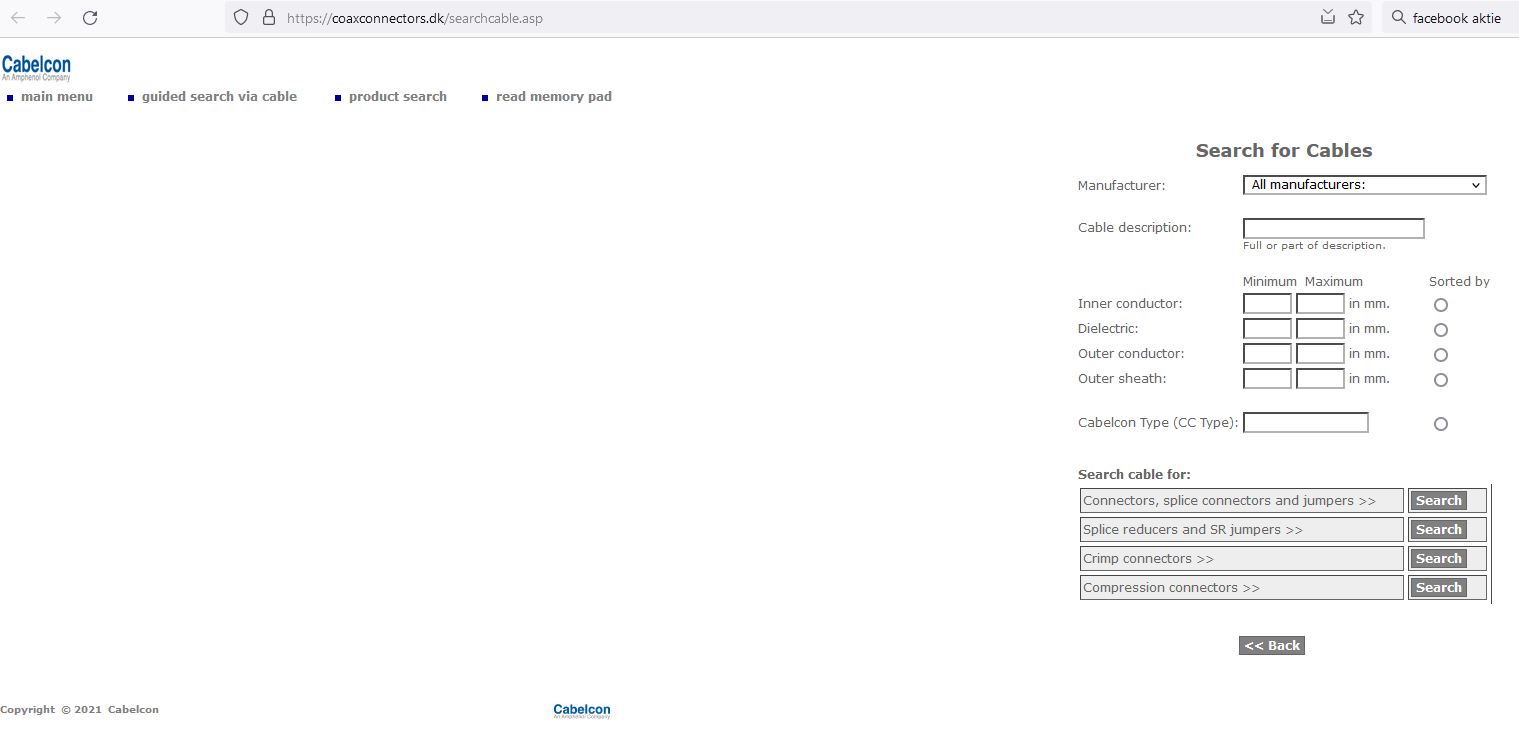Viewport: 1519px width, 738px height.
Task: Select sort by Inner conductor radio button
Action: pos(1441,305)
